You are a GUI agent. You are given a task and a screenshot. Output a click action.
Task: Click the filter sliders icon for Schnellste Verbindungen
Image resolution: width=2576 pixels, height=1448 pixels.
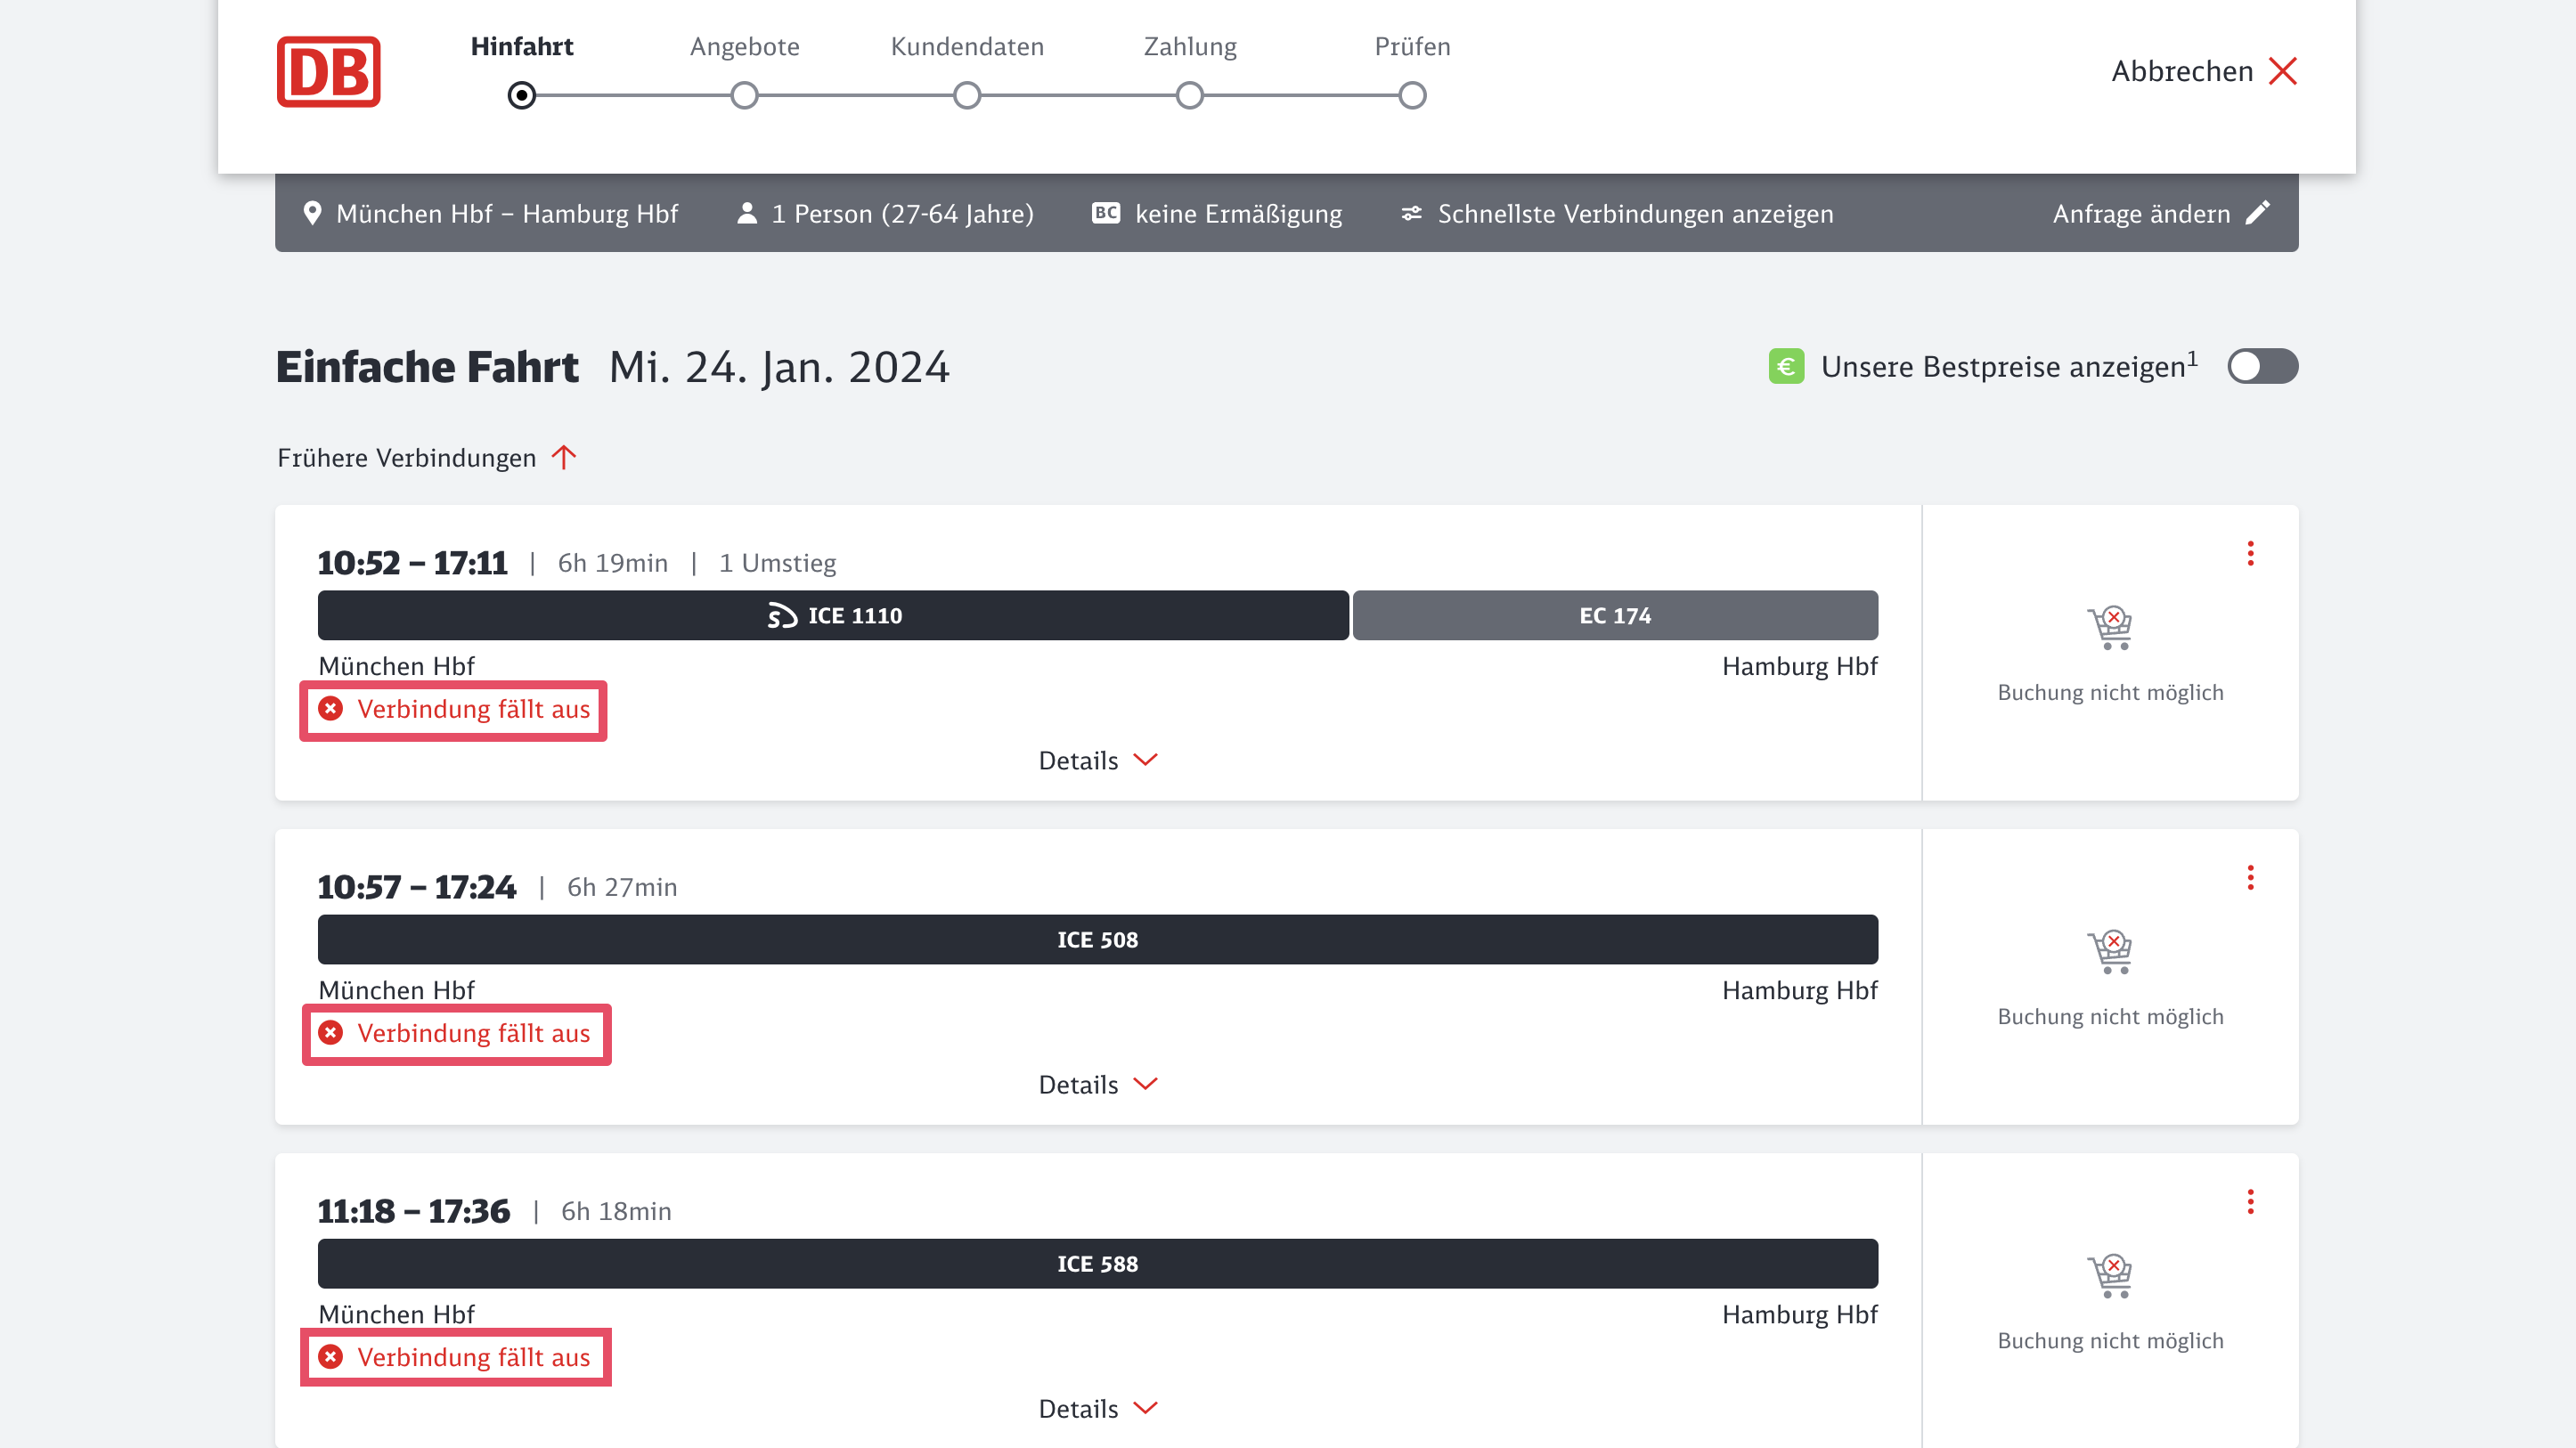pos(1411,213)
